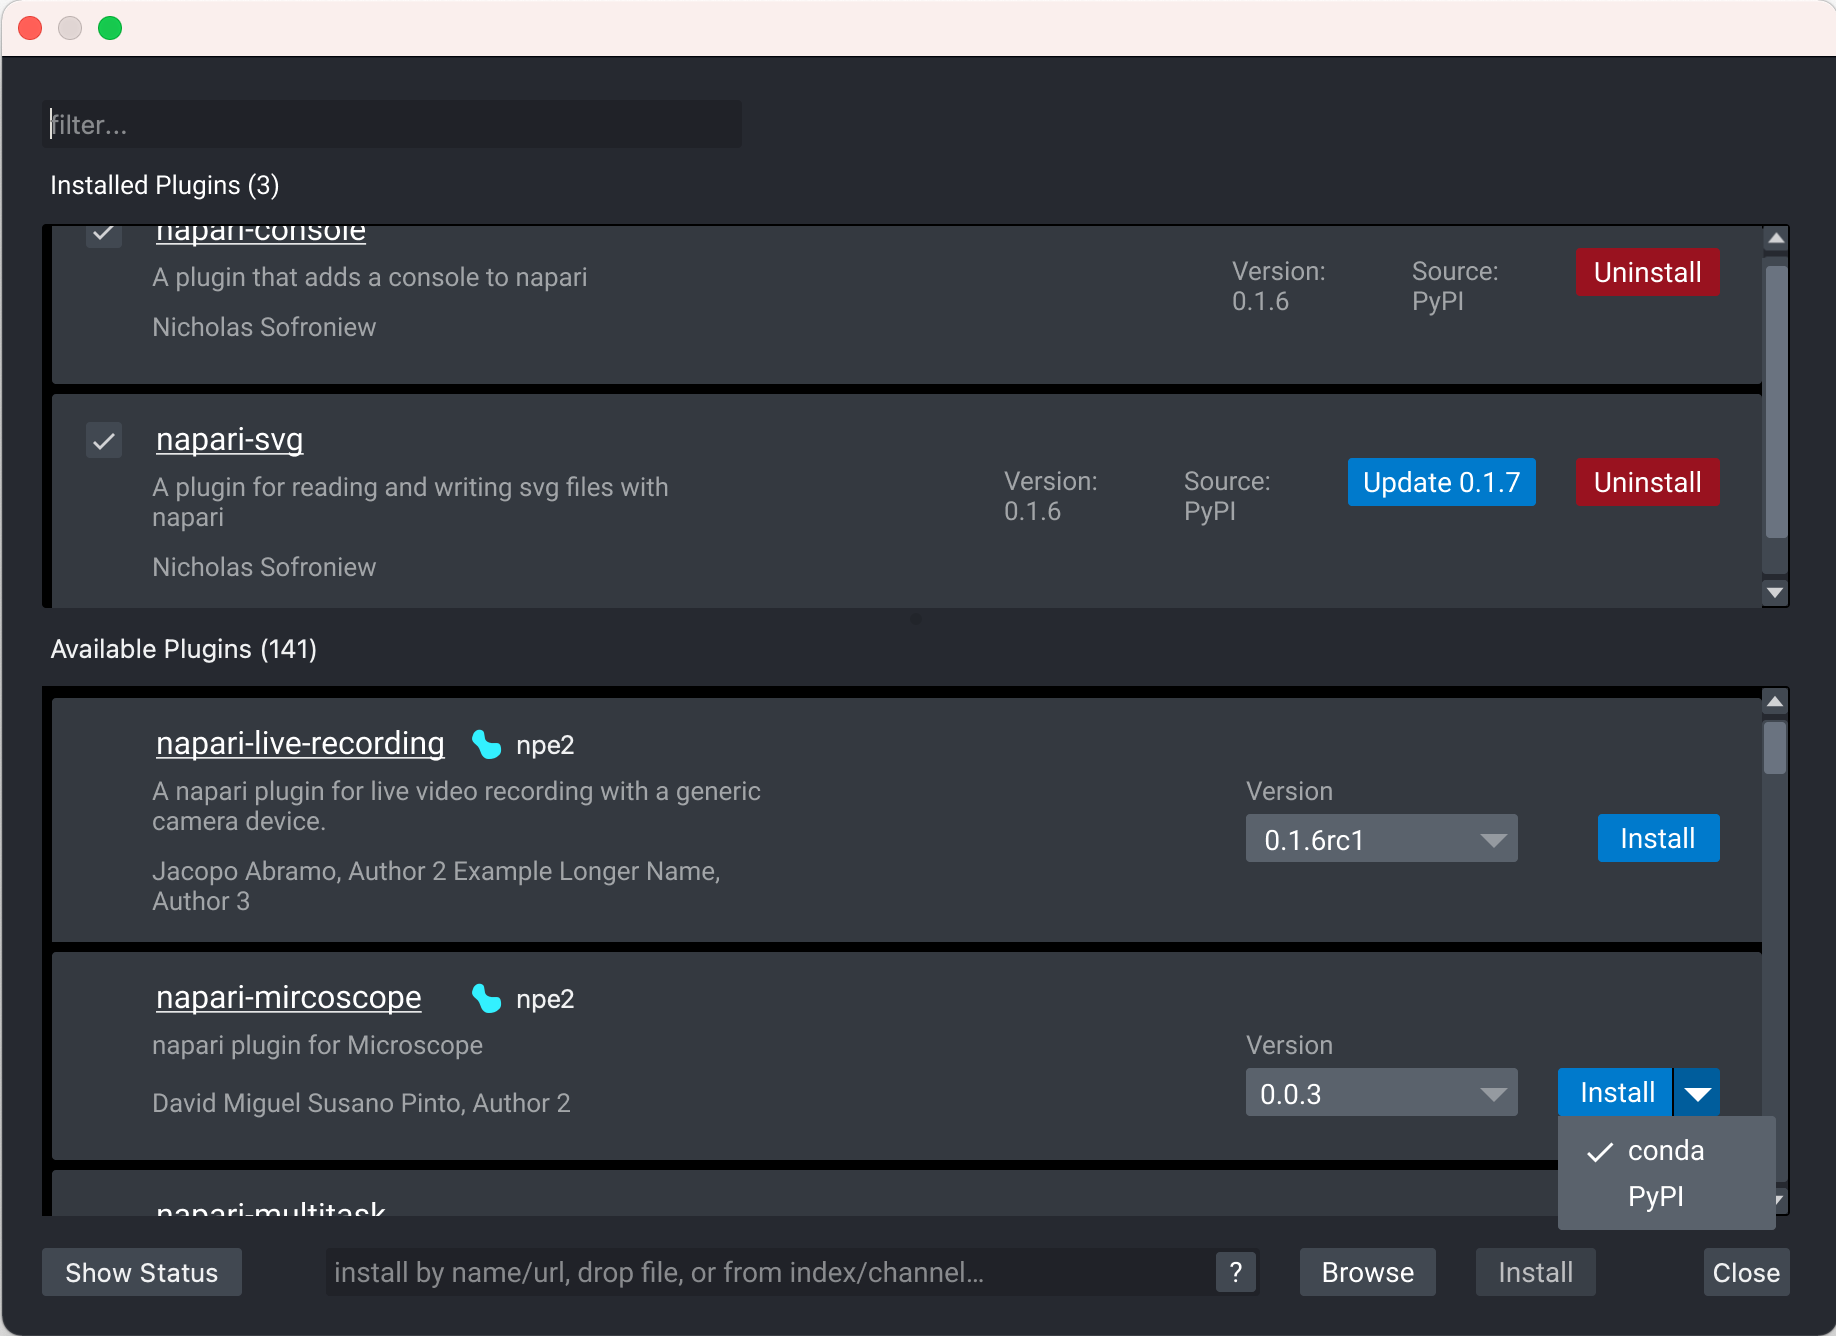The image size is (1836, 1336).
Task: Uninstall the napari-console plugin
Action: (x=1647, y=272)
